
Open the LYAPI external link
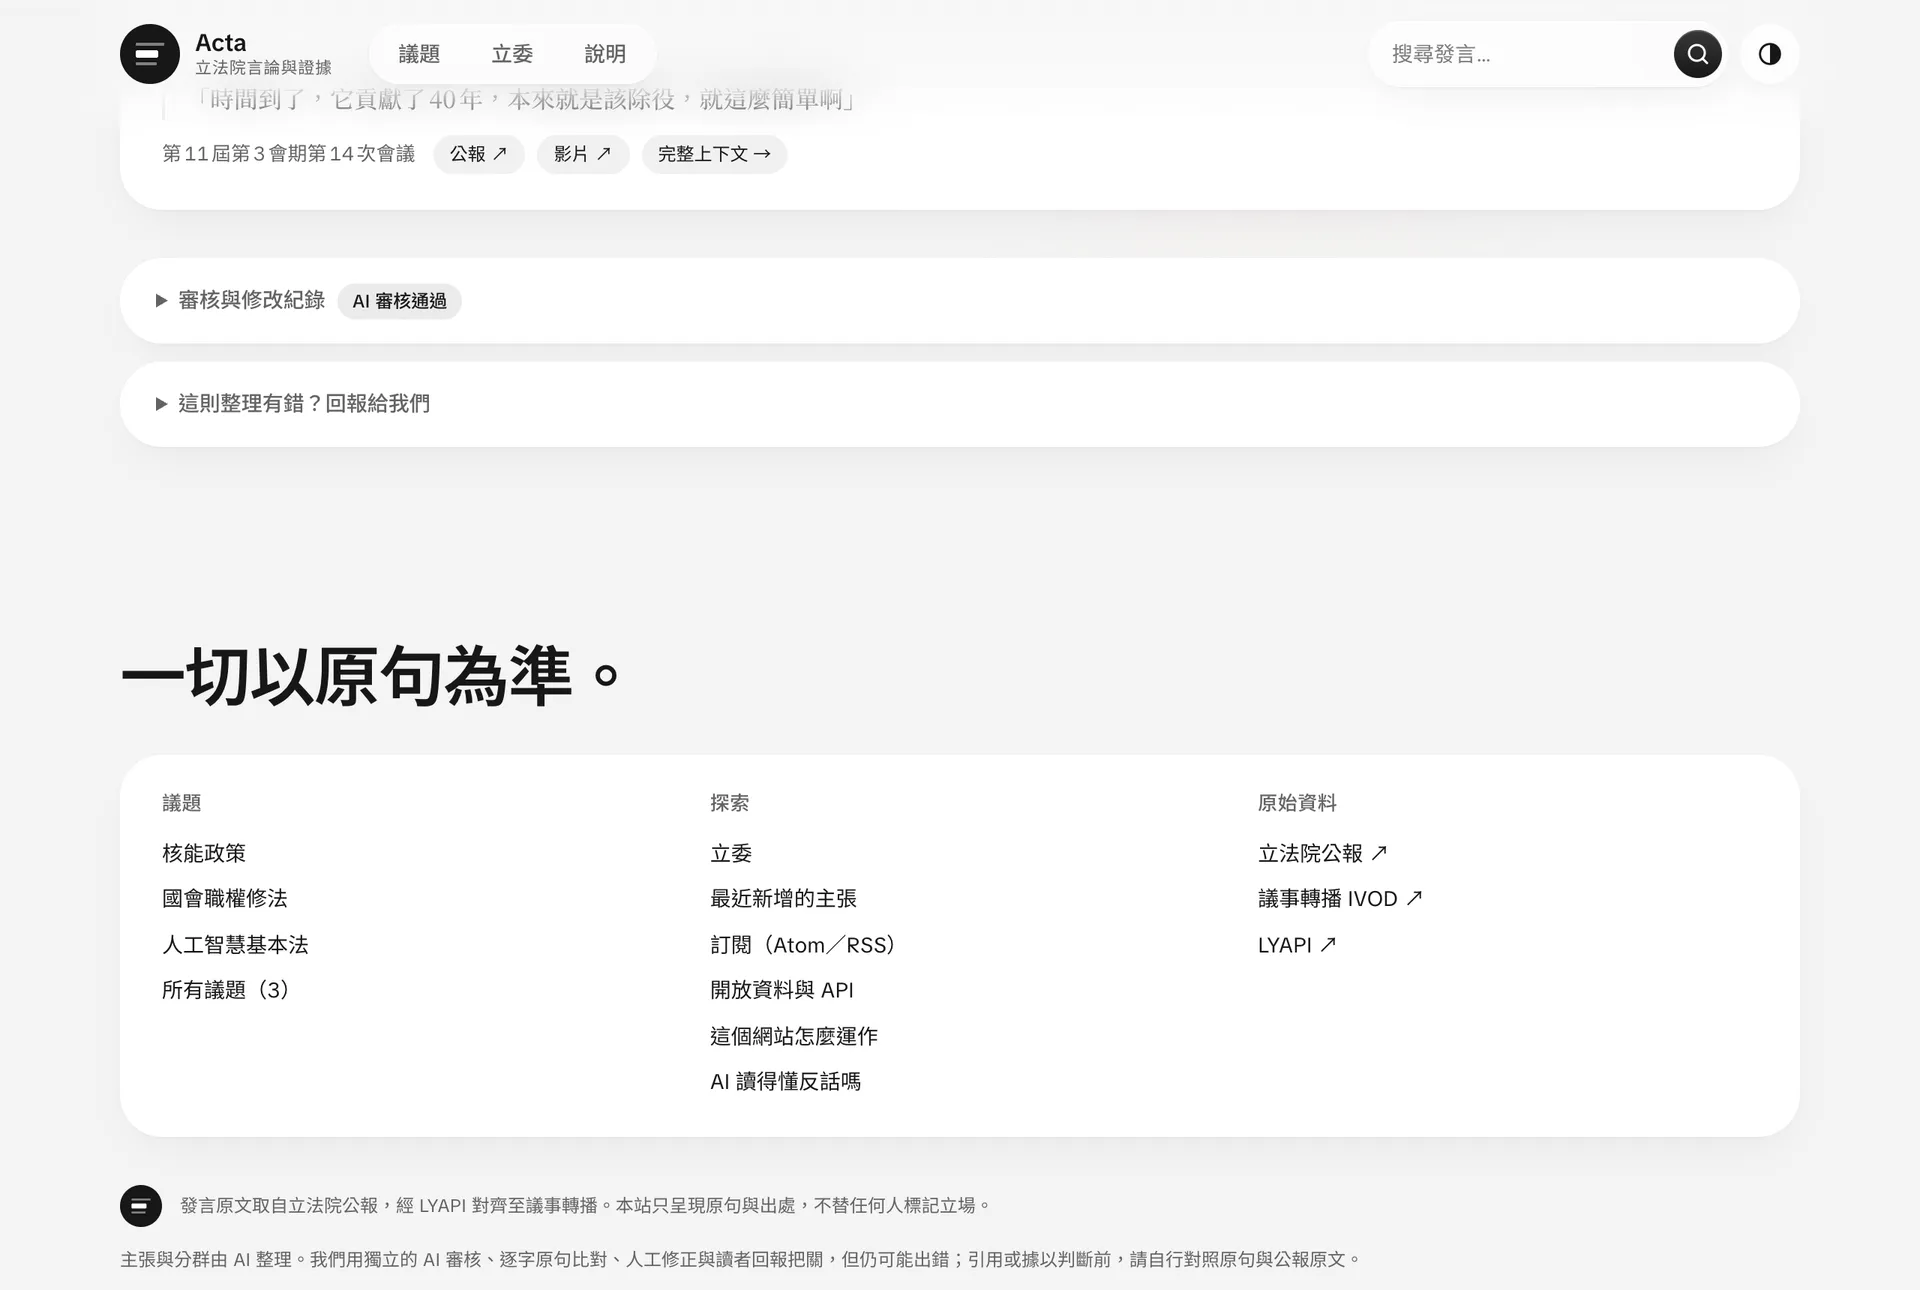pyautogui.click(x=1297, y=944)
